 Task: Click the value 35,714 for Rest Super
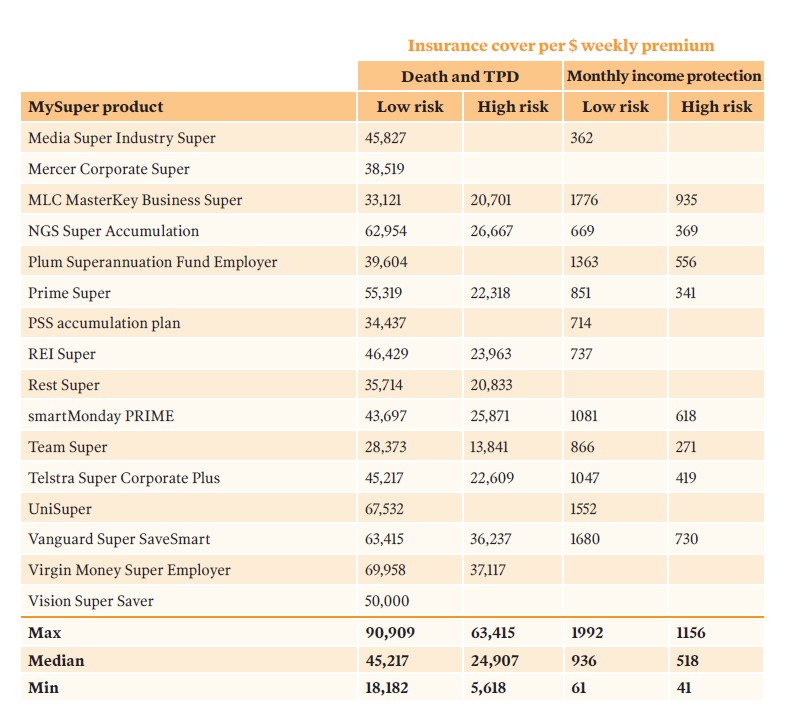384,386
